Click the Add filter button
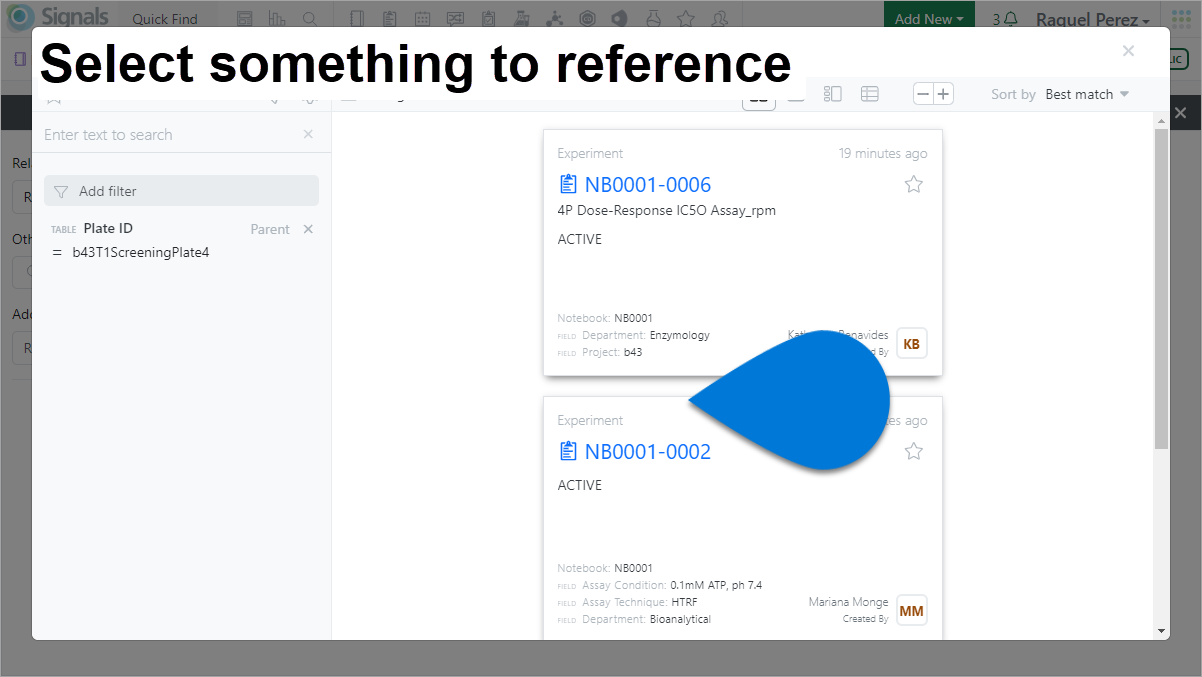 [181, 191]
